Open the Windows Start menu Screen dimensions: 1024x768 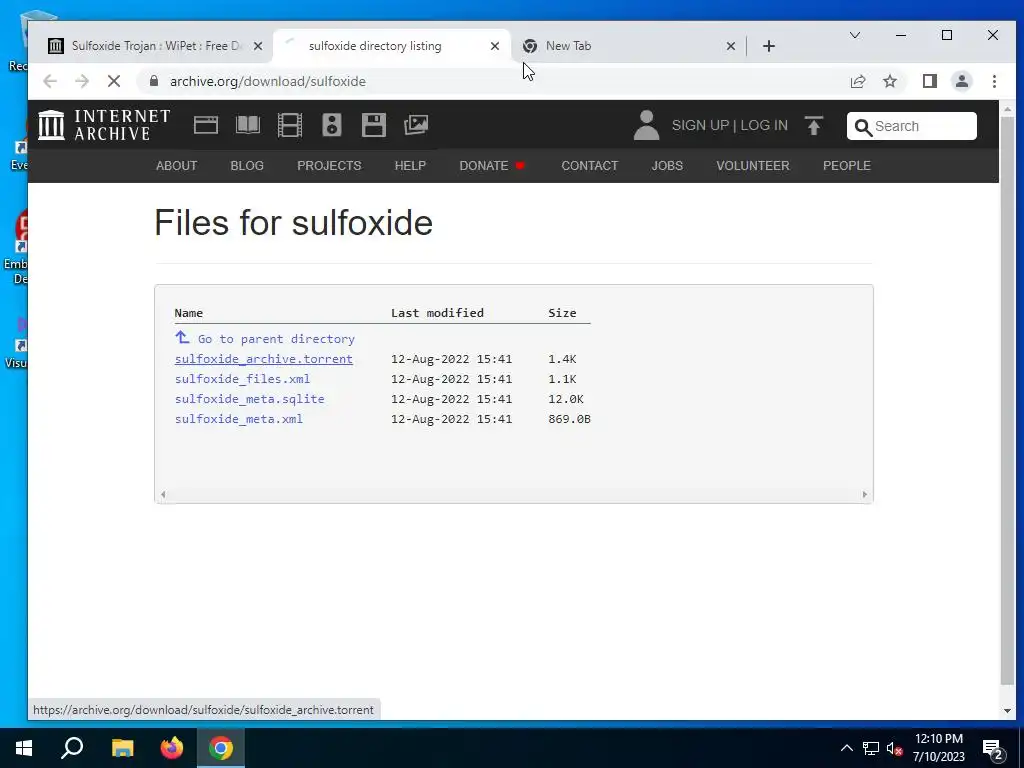pyautogui.click(x=24, y=748)
